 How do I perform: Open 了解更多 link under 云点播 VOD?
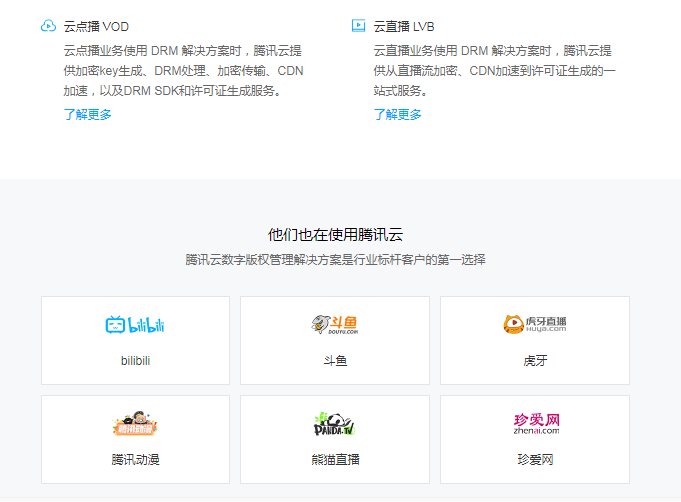point(87,115)
